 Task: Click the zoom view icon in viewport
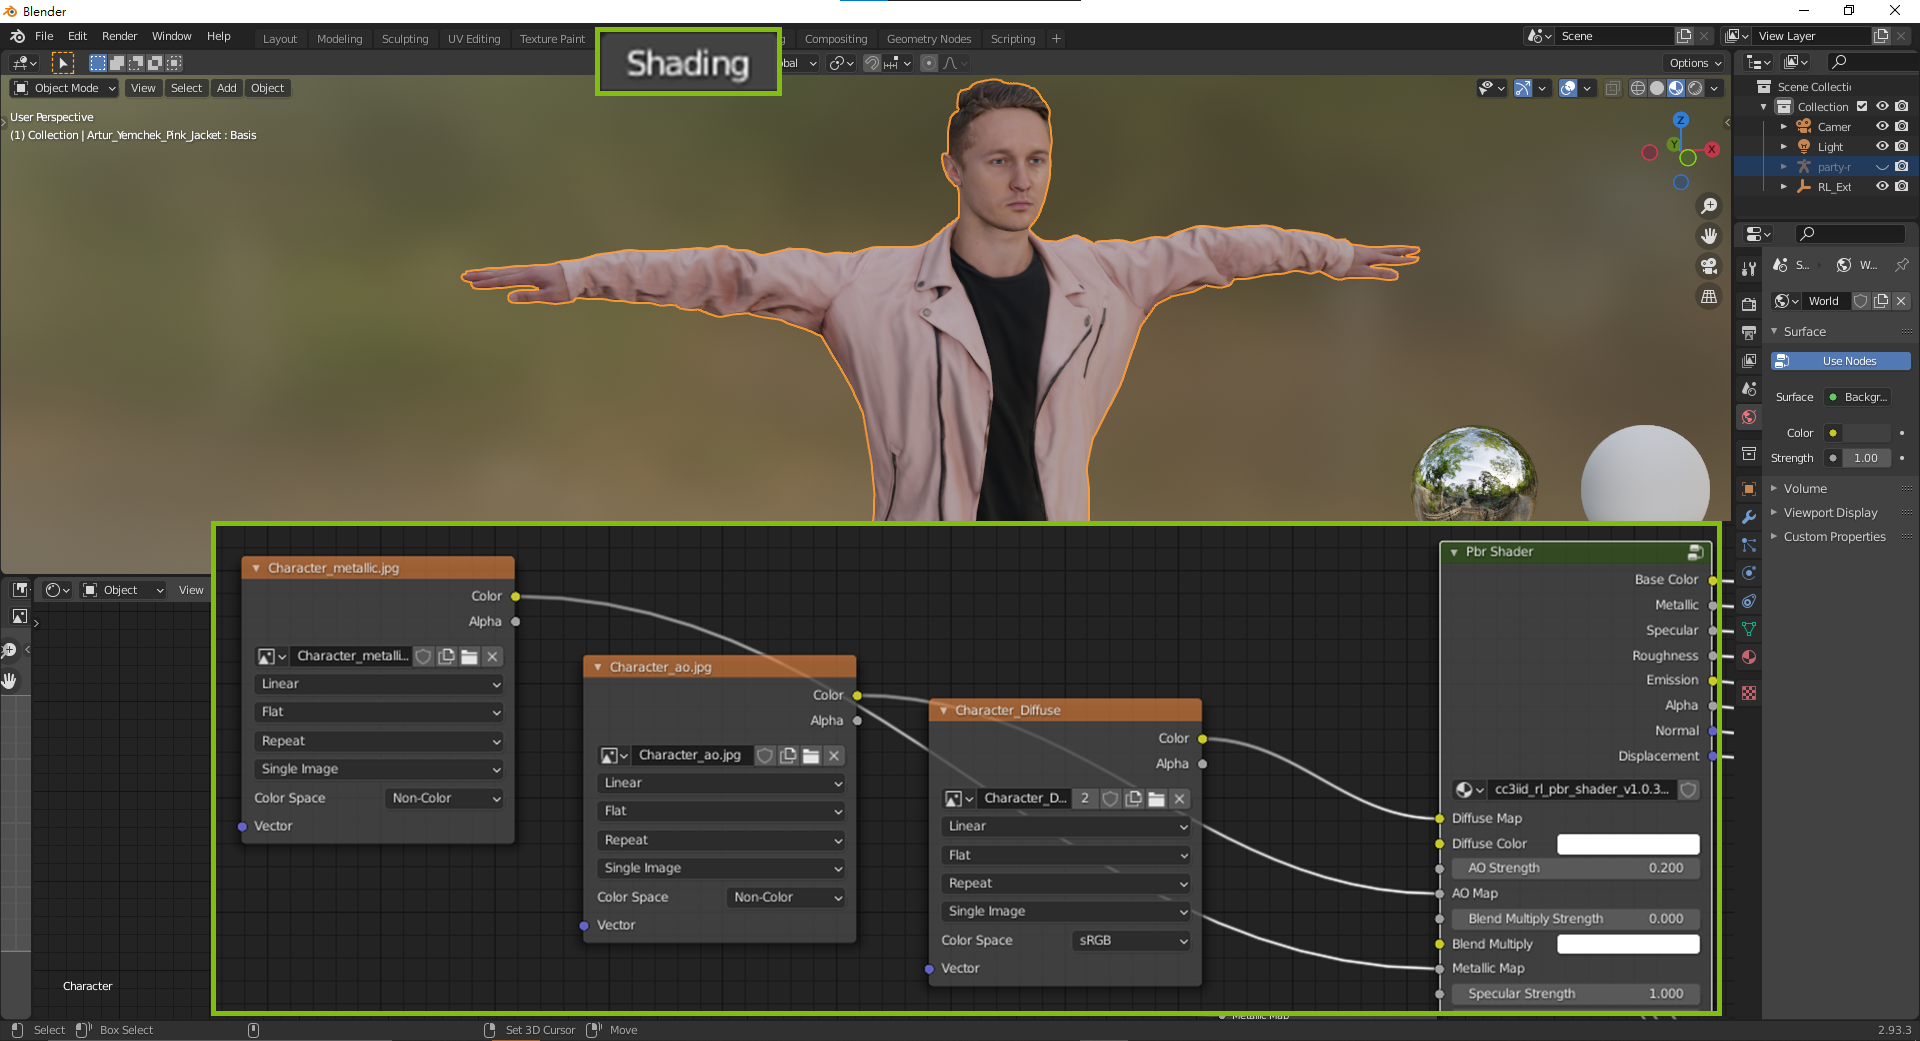point(1710,206)
